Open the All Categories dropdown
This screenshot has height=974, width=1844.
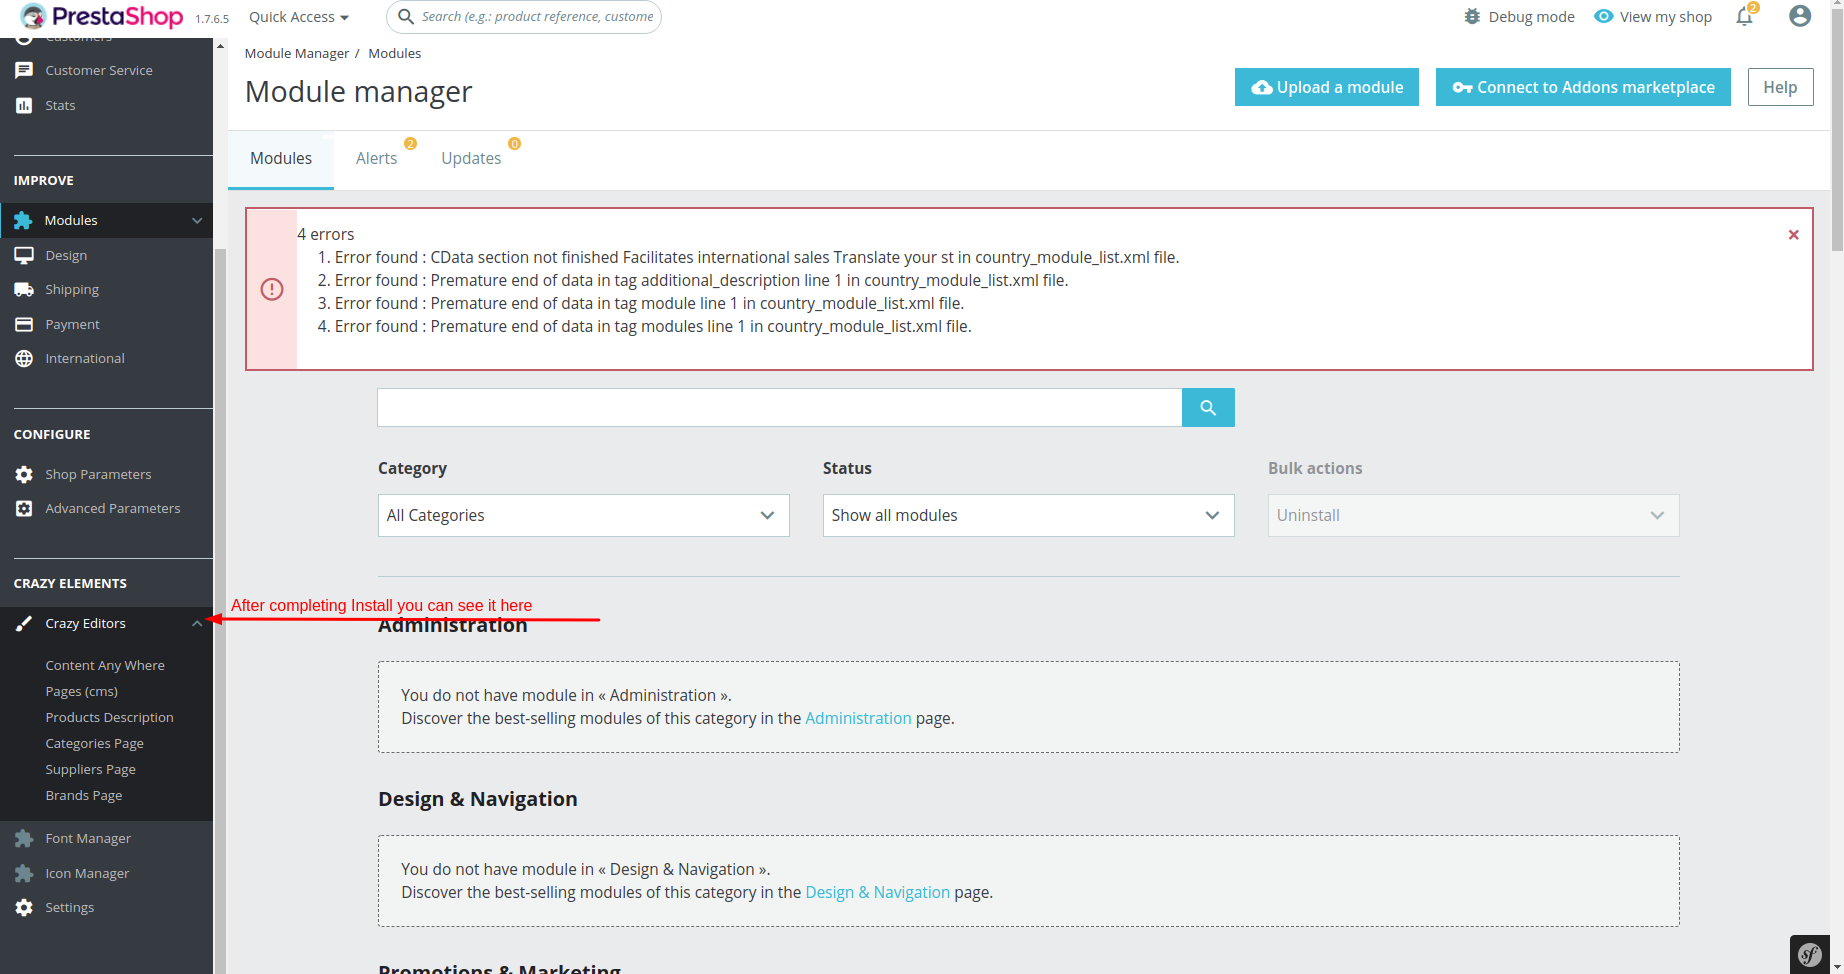point(583,515)
